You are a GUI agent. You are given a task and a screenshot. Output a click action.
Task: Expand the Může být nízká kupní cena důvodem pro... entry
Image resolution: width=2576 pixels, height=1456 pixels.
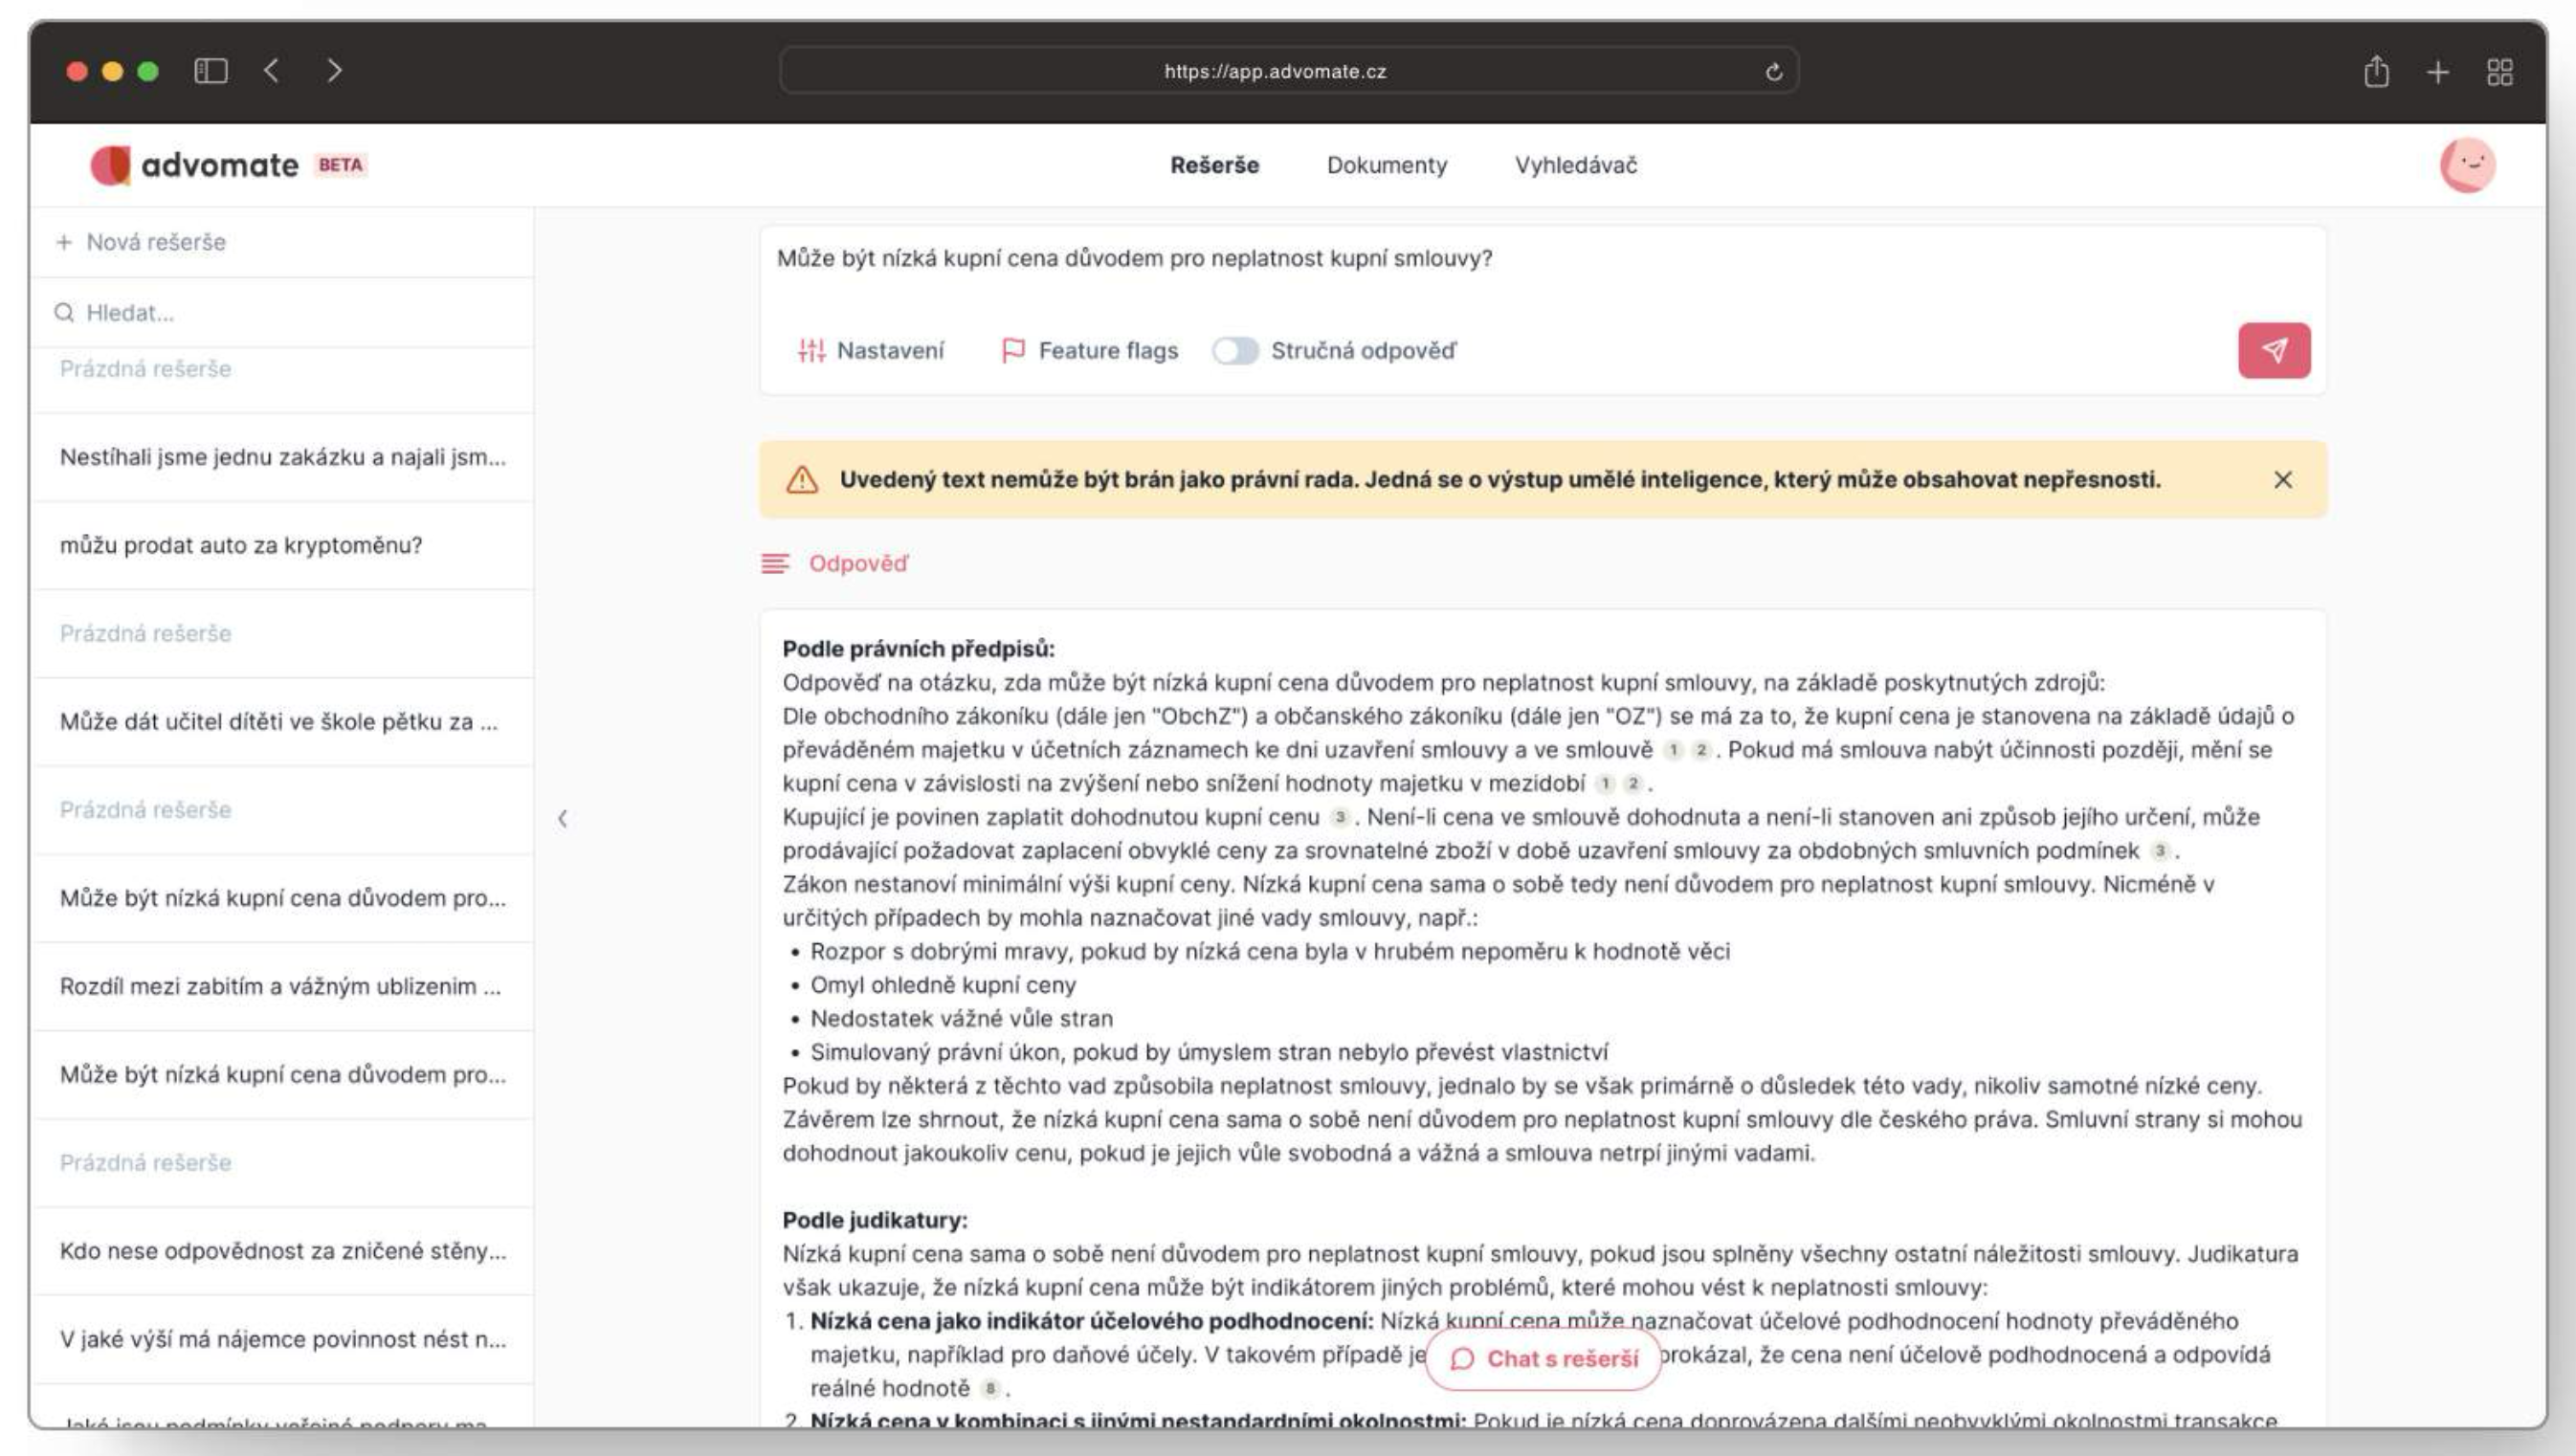285,897
